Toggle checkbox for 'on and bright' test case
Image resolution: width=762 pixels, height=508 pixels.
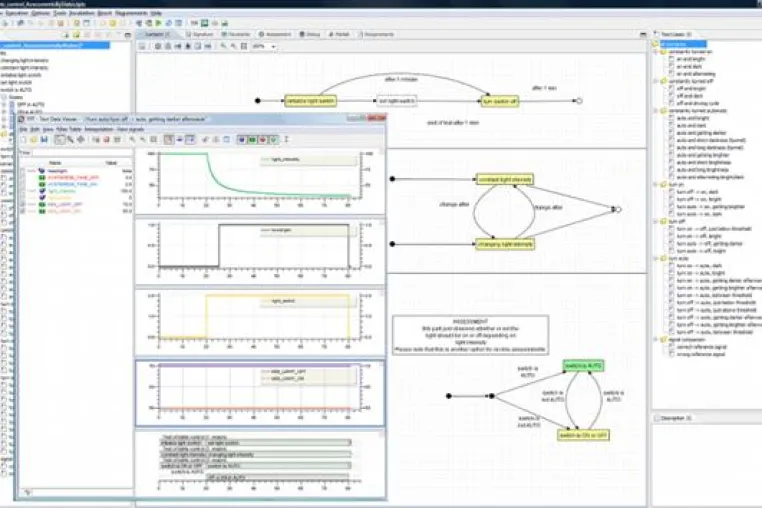click(671, 59)
